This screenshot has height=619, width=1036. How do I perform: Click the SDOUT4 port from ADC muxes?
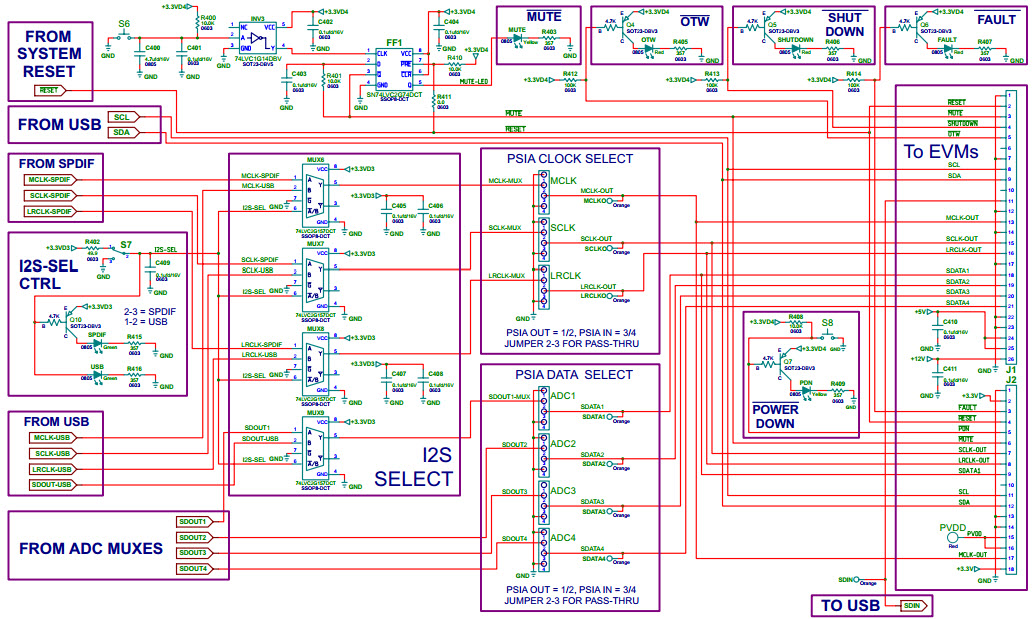click(x=193, y=569)
